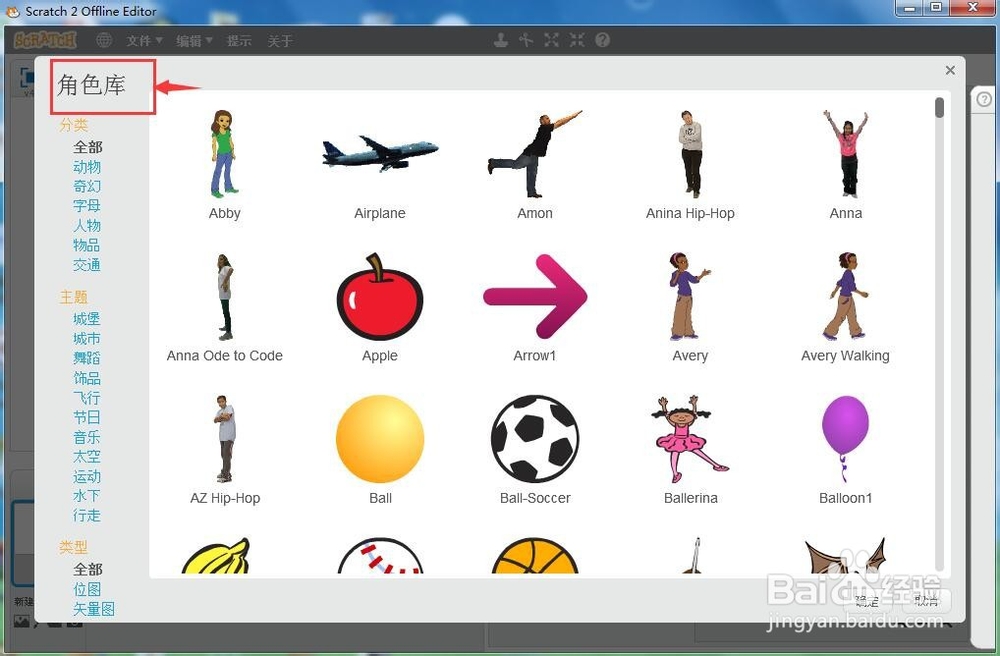Open the 关于 menu item

click(x=280, y=41)
